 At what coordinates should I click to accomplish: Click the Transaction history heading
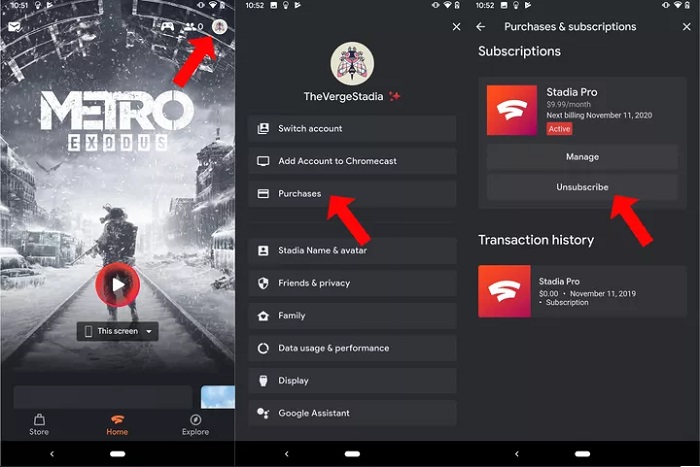[536, 240]
